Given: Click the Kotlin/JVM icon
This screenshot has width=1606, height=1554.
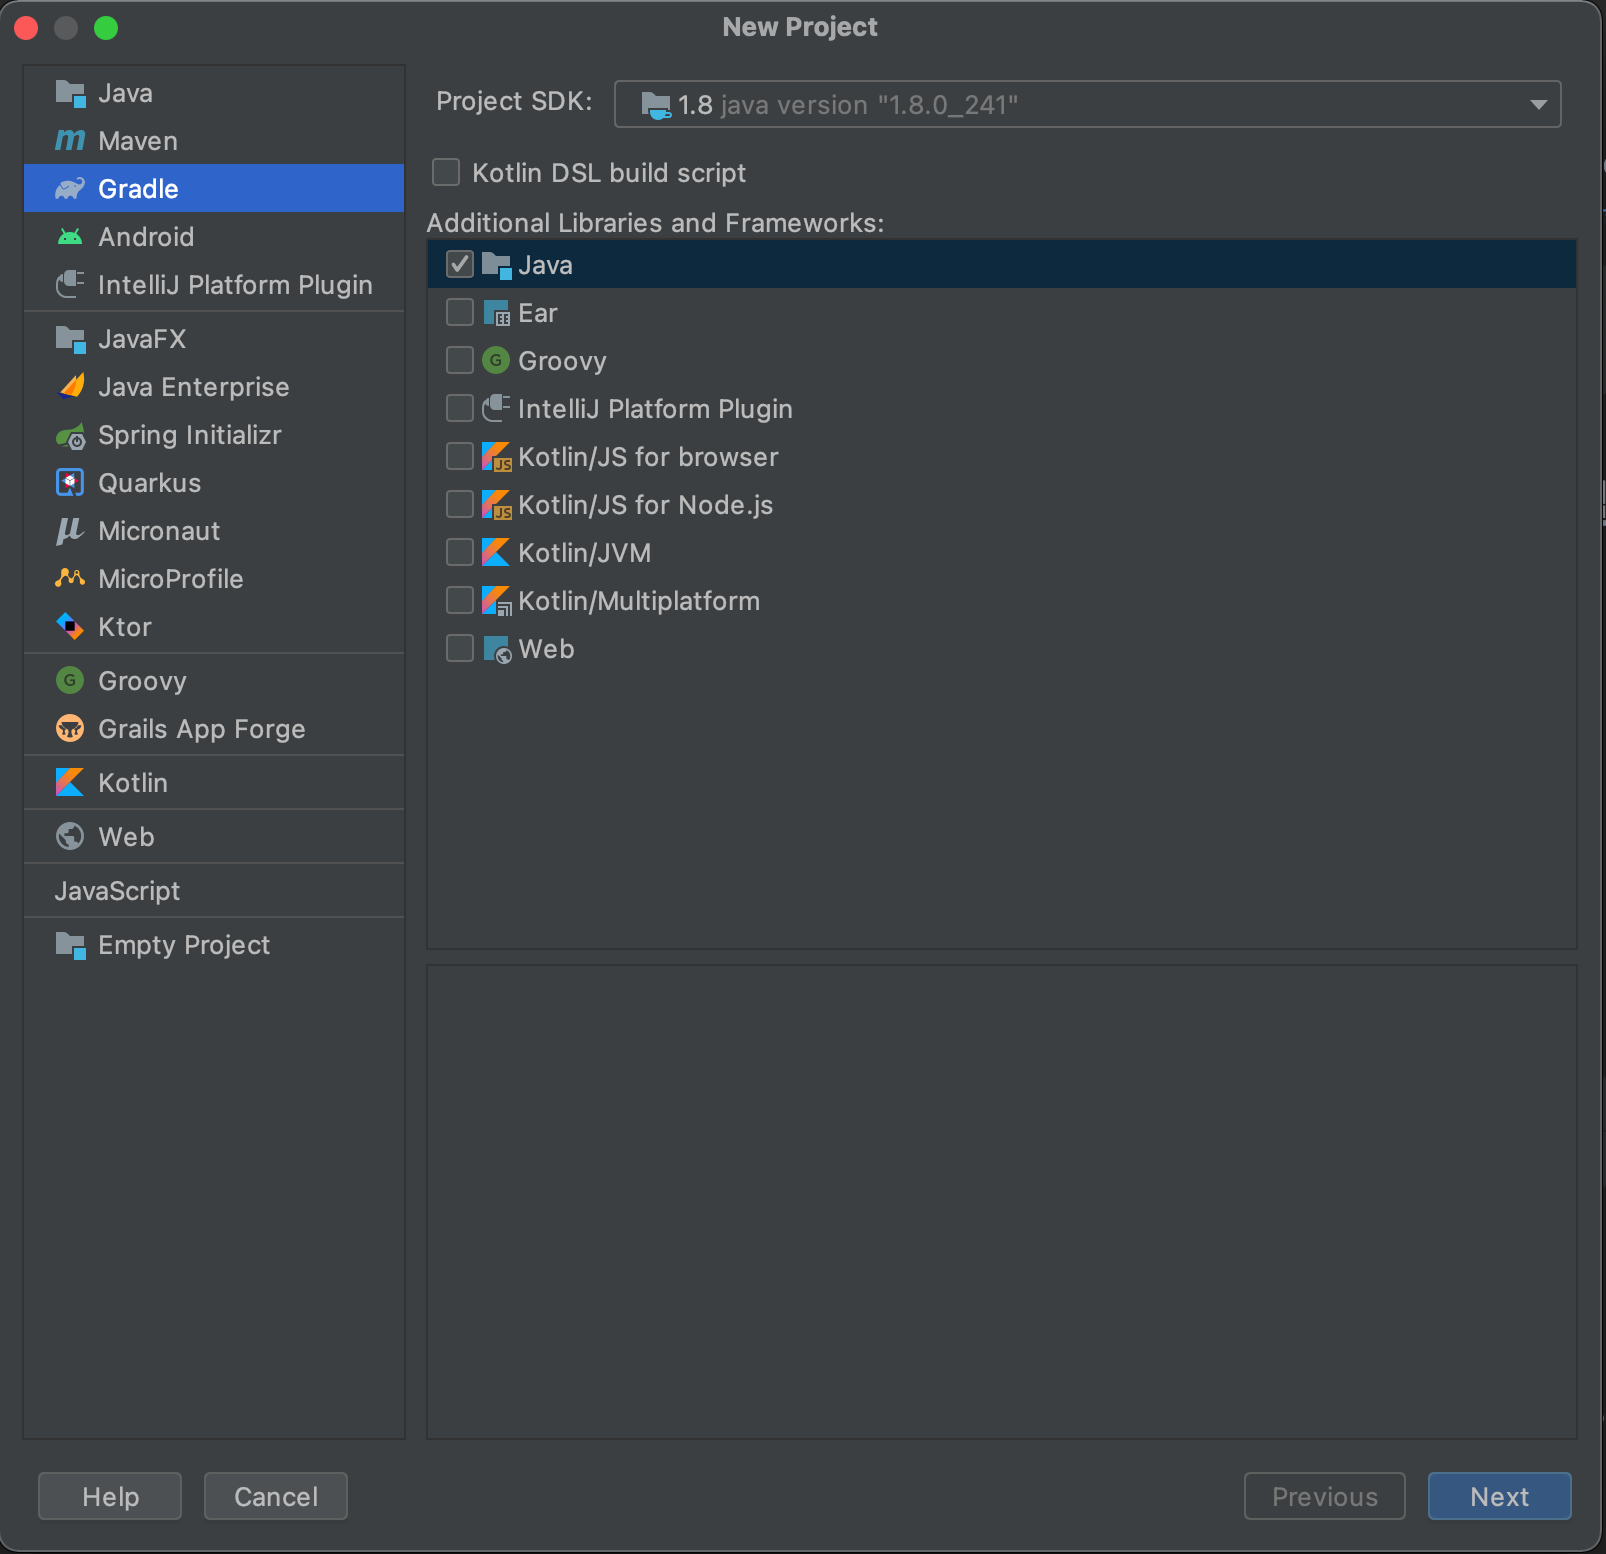Looking at the screenshot, I should tap(496, 553).
